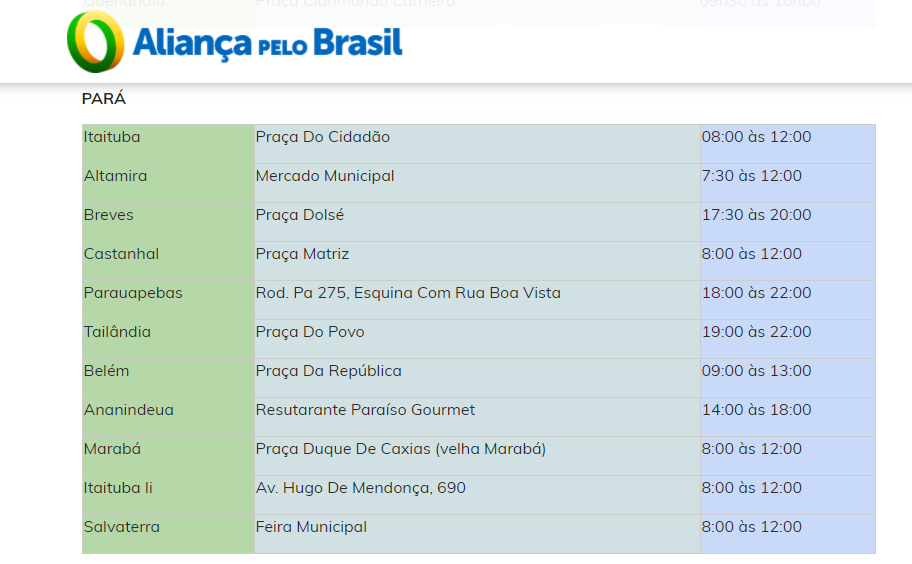
Task: Select the Breves city cell
Action: click(x=108, y=215)
